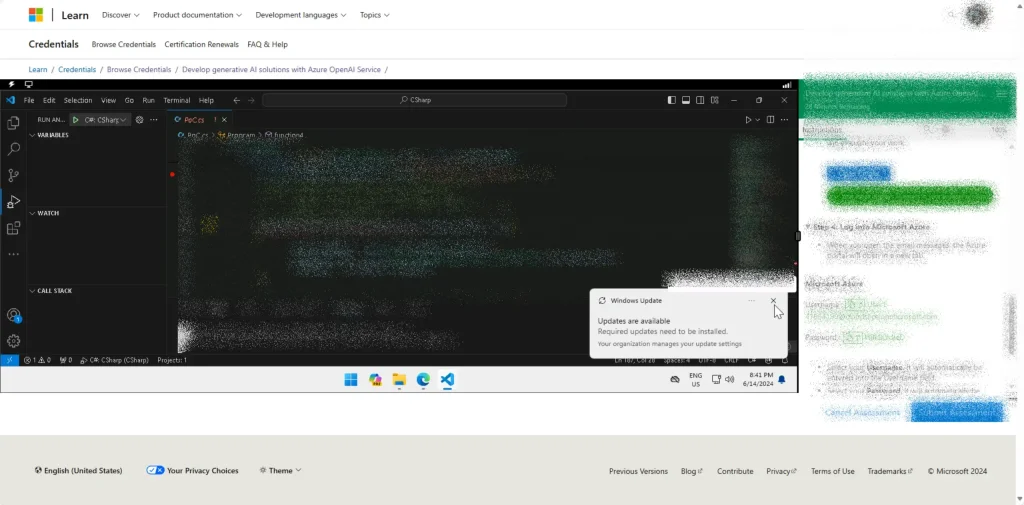Screen dimensions: 1024x505
Task: Open the View menu in VS Code
Action: point(108,101)
